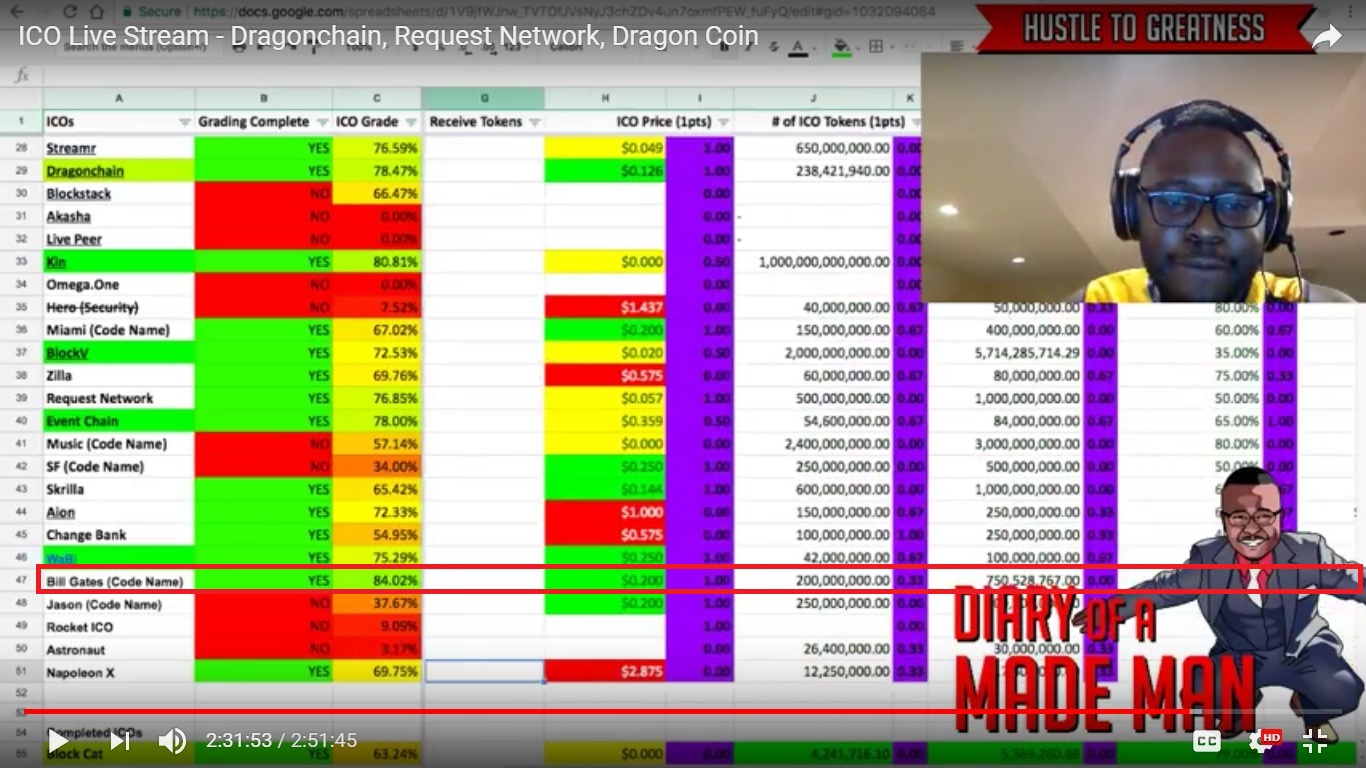Open the Event Chain link
This screenshot has height=768, width=1366.
[x=82, y=421]
